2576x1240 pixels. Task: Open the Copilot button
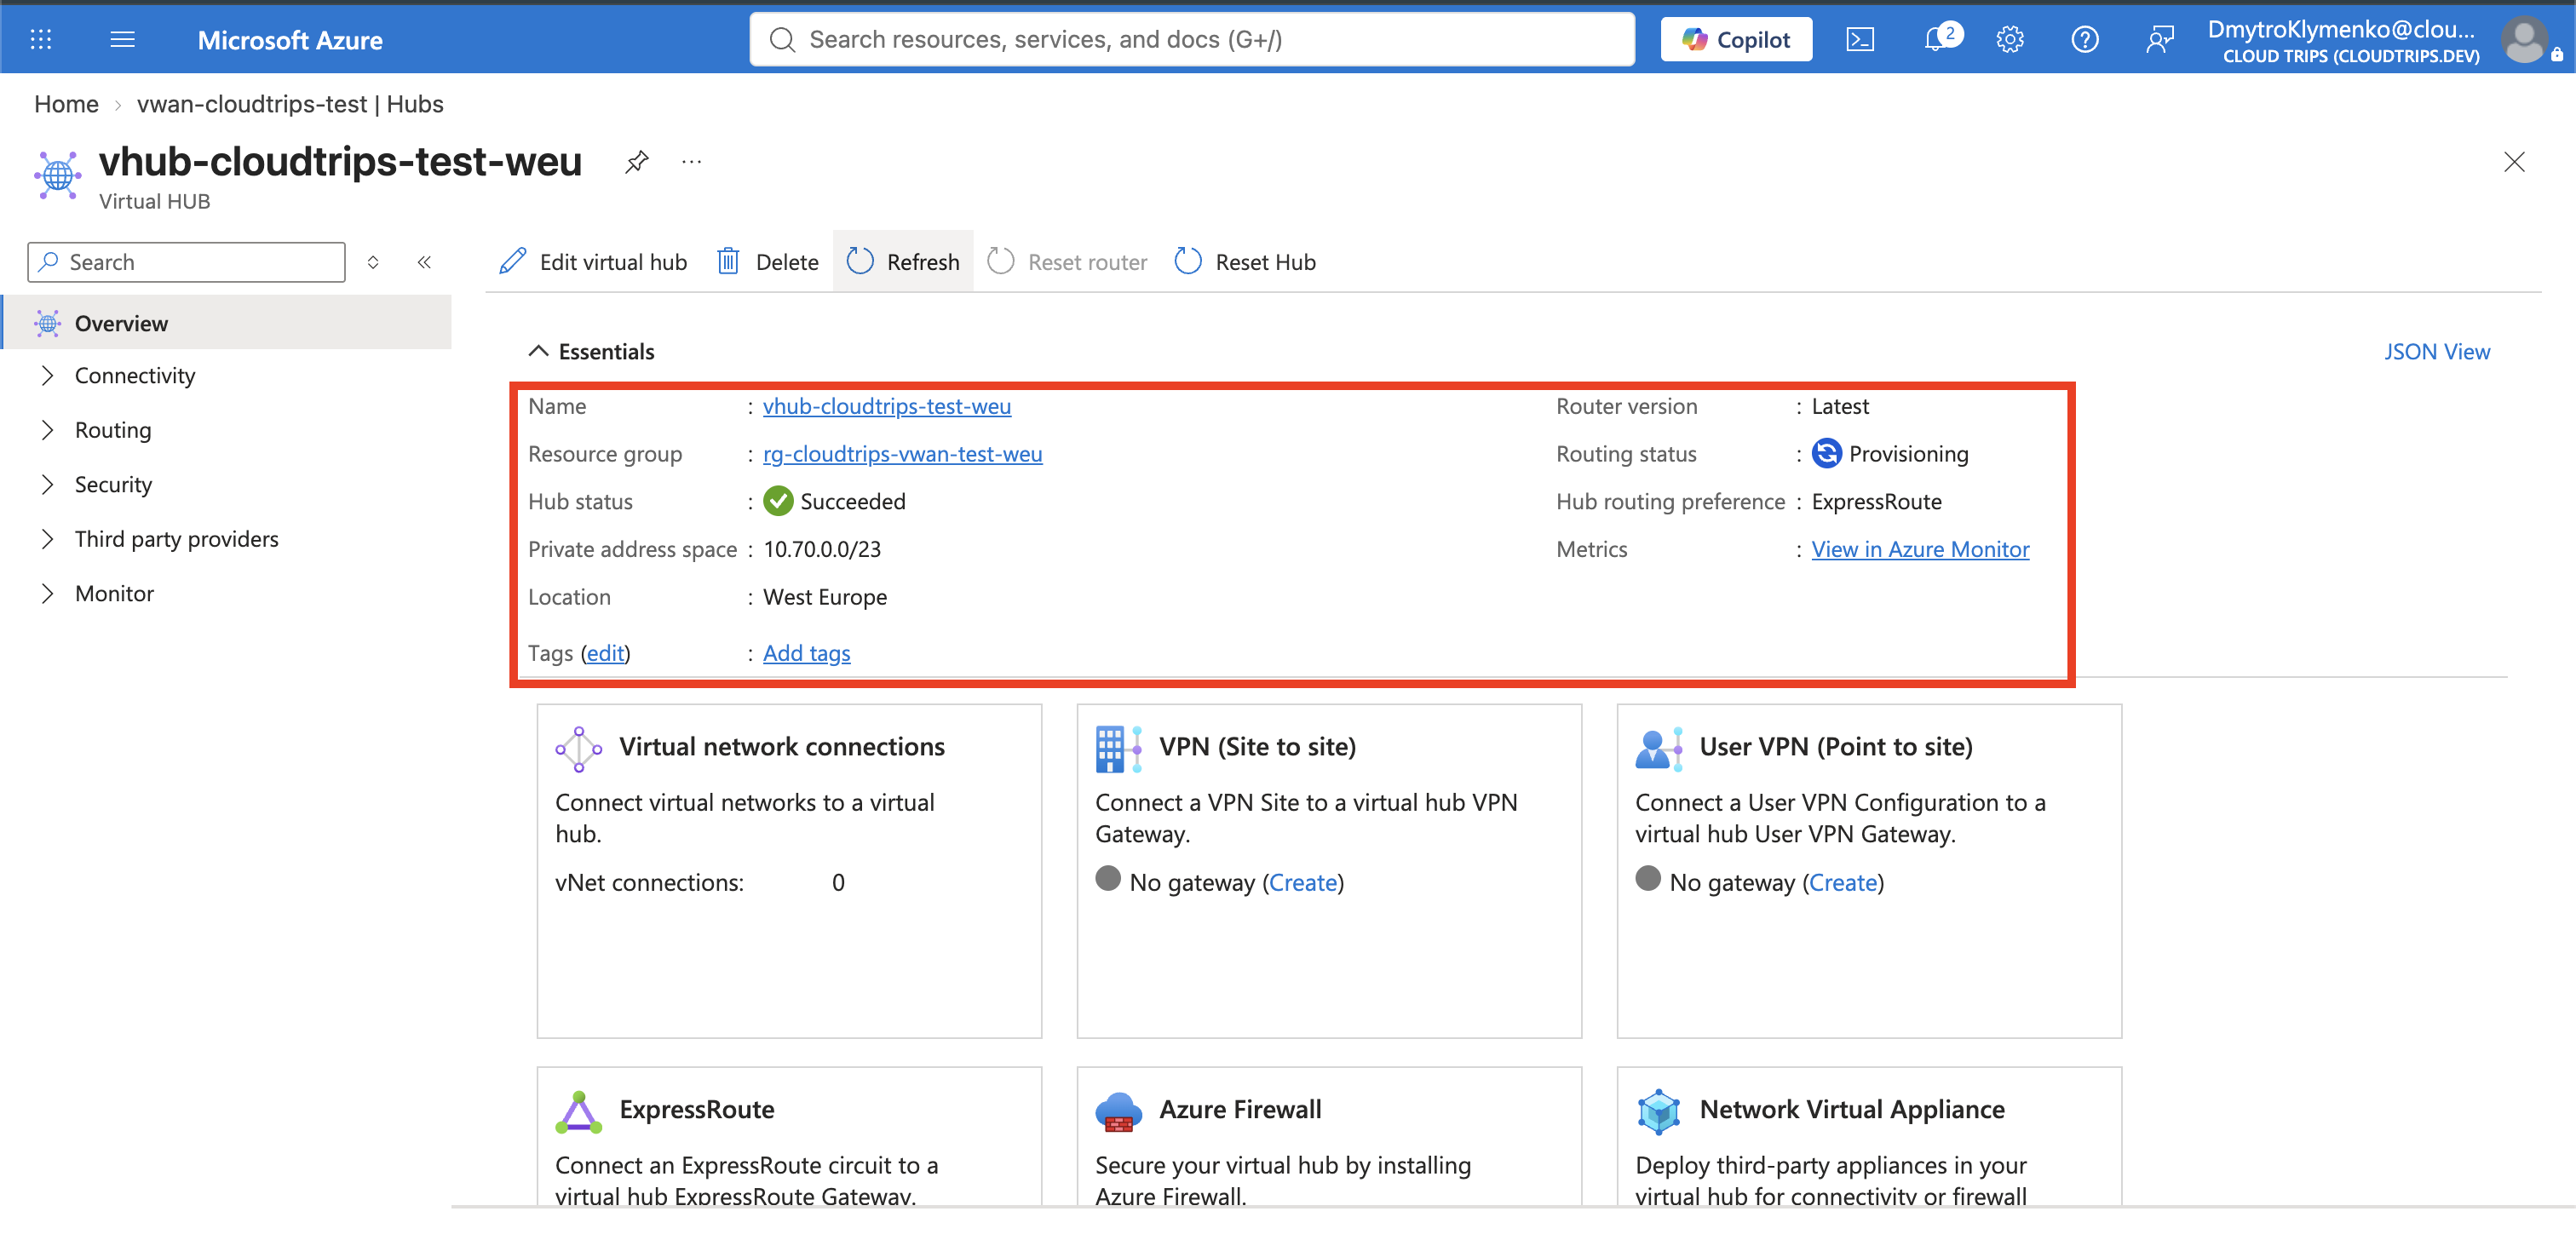[x=1736, y=39]
